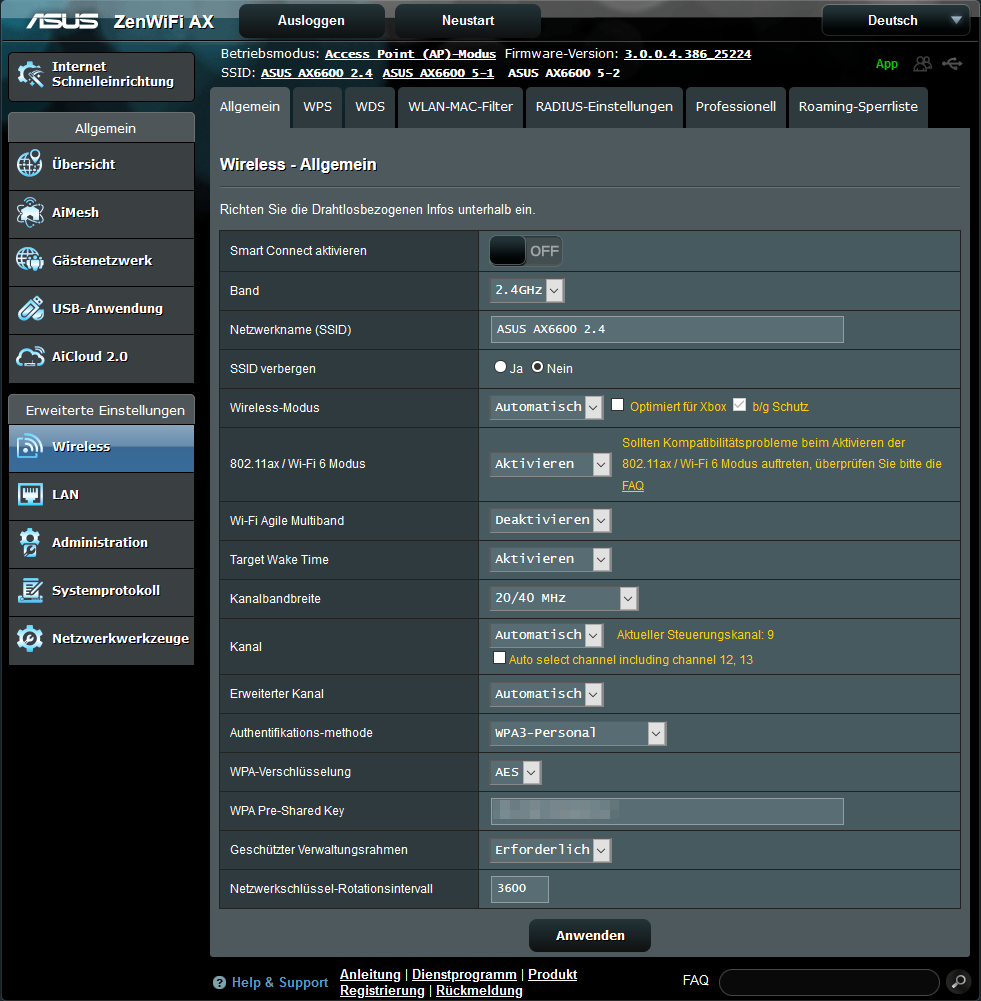
Task: Open the Authentifikations-methode dropdown
Action: pos(578,733)
